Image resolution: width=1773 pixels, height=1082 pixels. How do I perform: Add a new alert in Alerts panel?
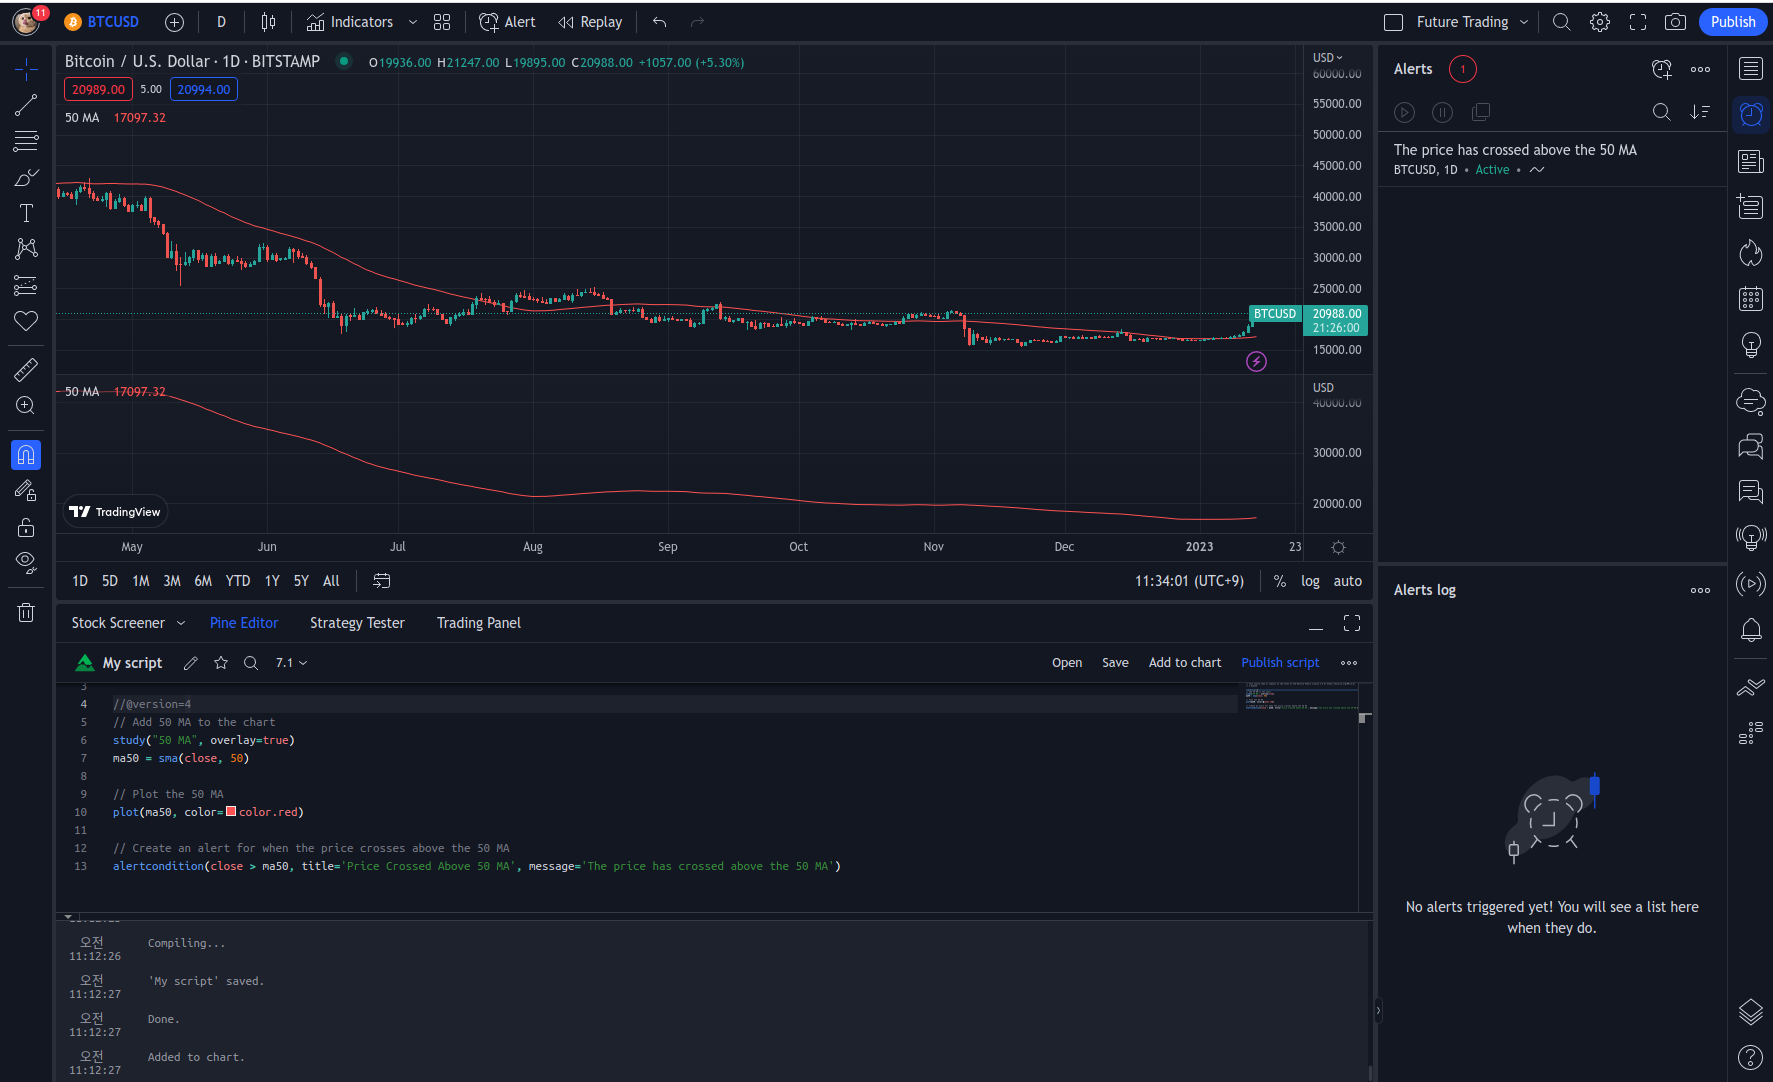(x=1662, y=69)
